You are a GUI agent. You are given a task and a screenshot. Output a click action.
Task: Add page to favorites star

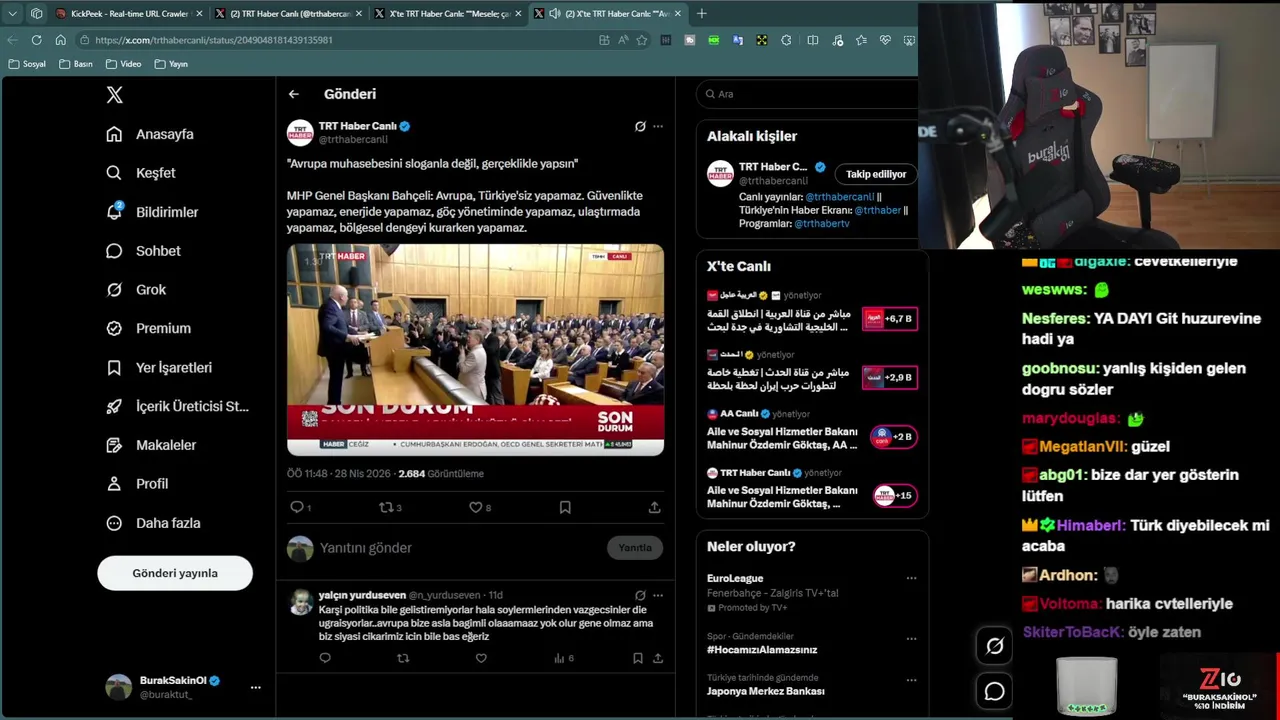coord(642,40)
